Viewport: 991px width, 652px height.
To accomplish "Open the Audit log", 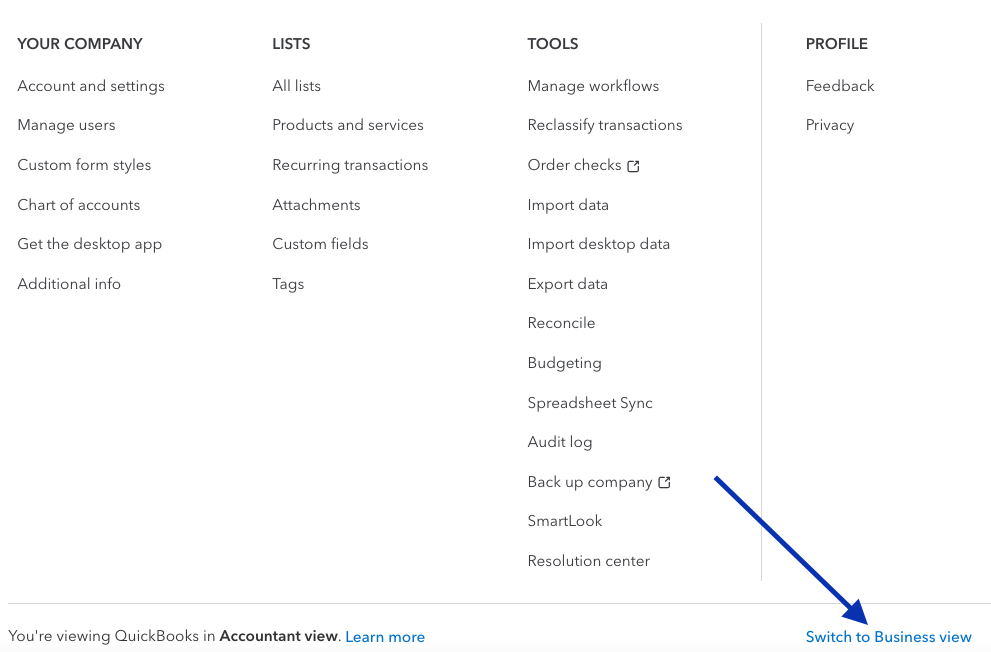I will point(560,442).
